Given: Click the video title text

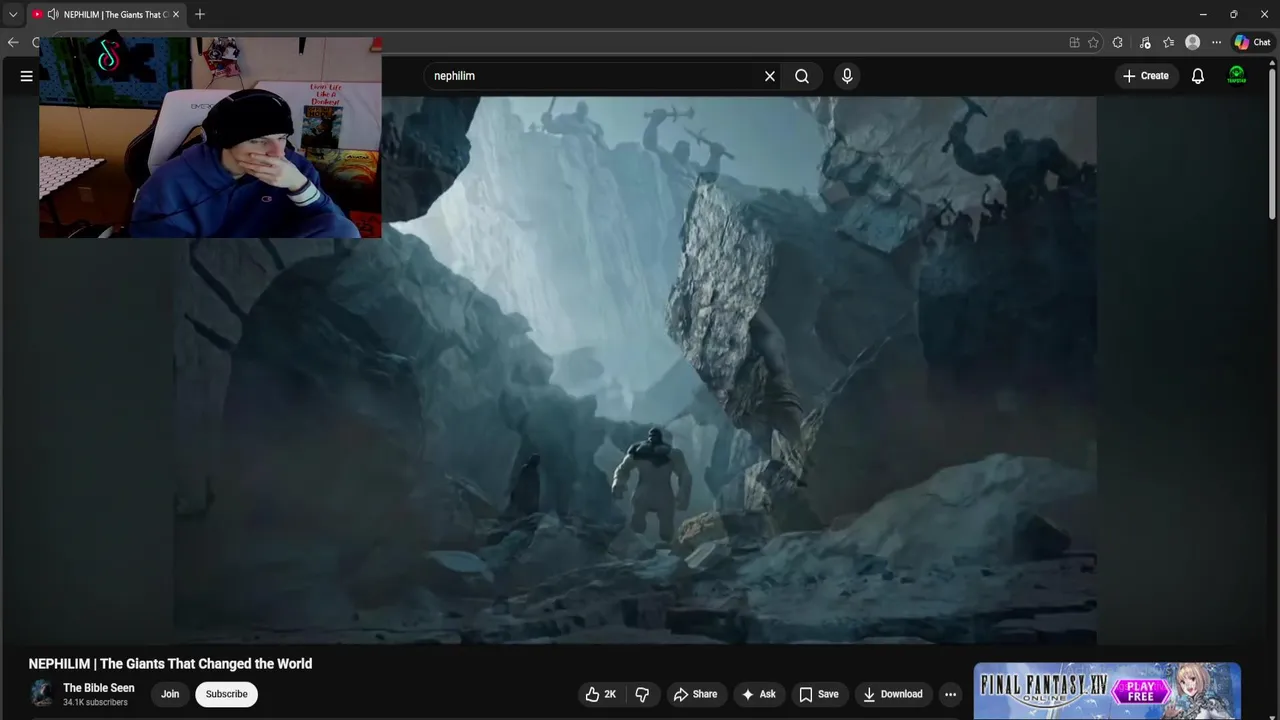Looking at the screenshot, I should point(170,663).
